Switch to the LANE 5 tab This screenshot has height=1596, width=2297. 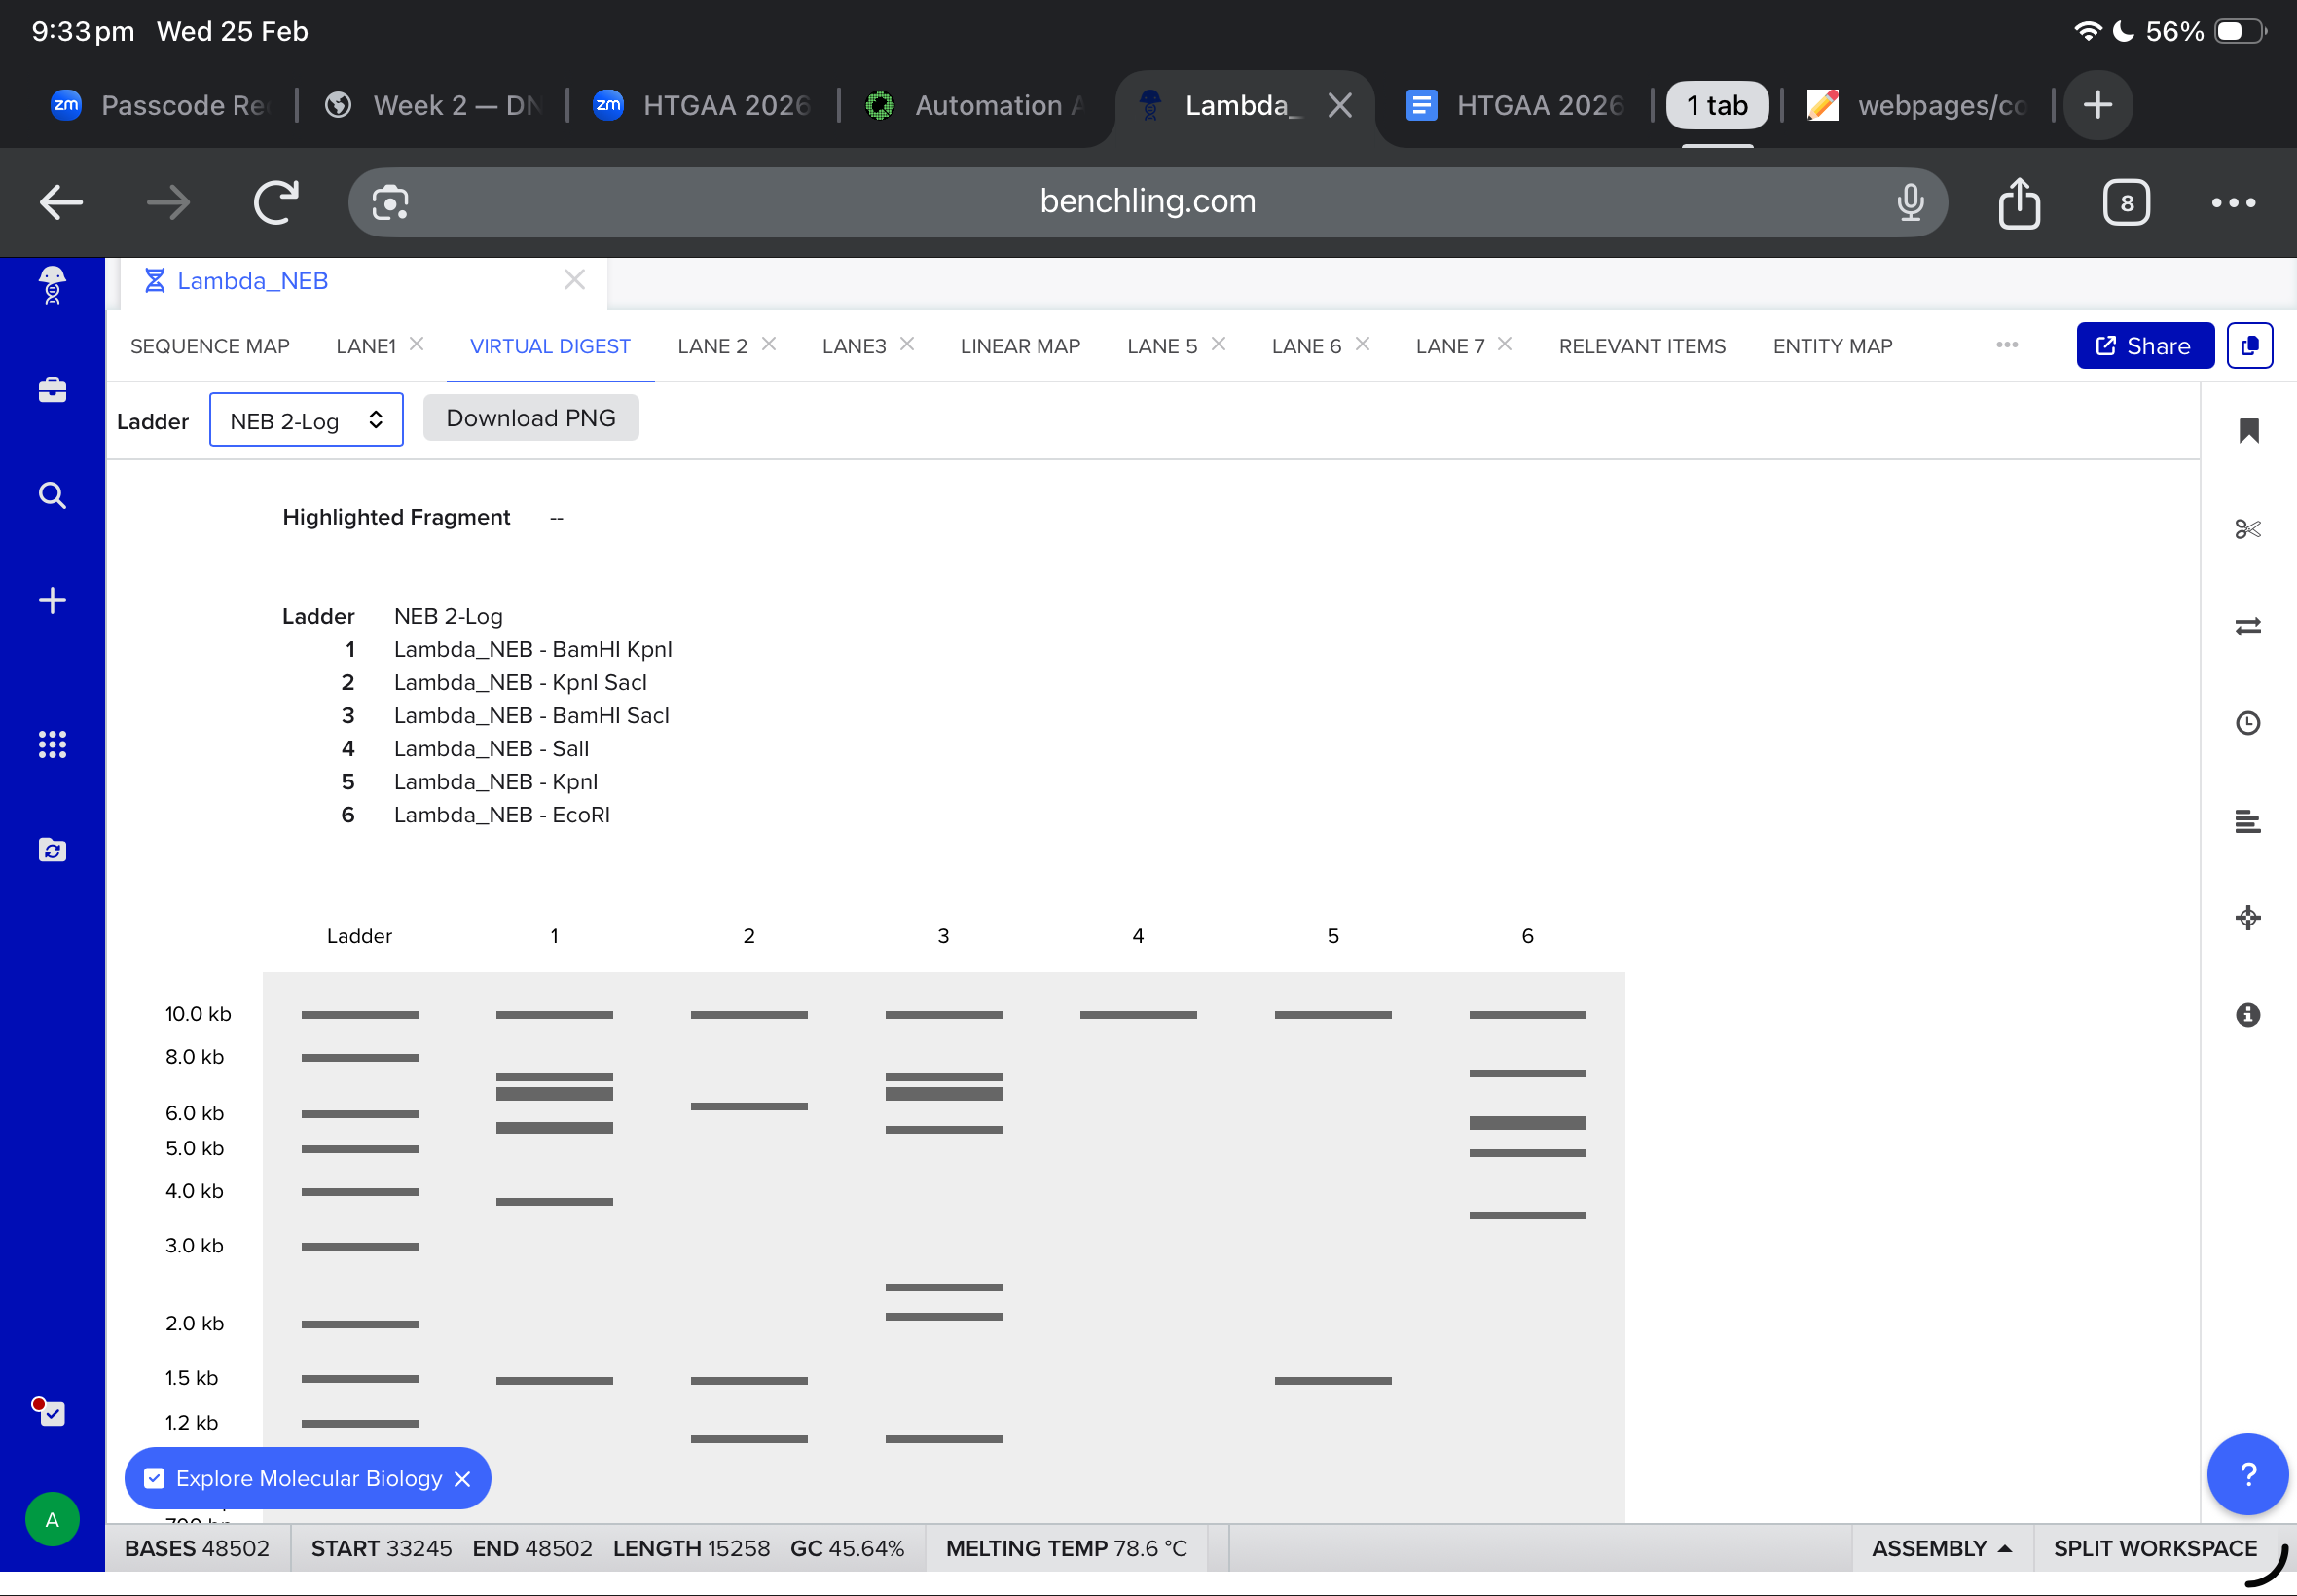(x=1162, y=346)
